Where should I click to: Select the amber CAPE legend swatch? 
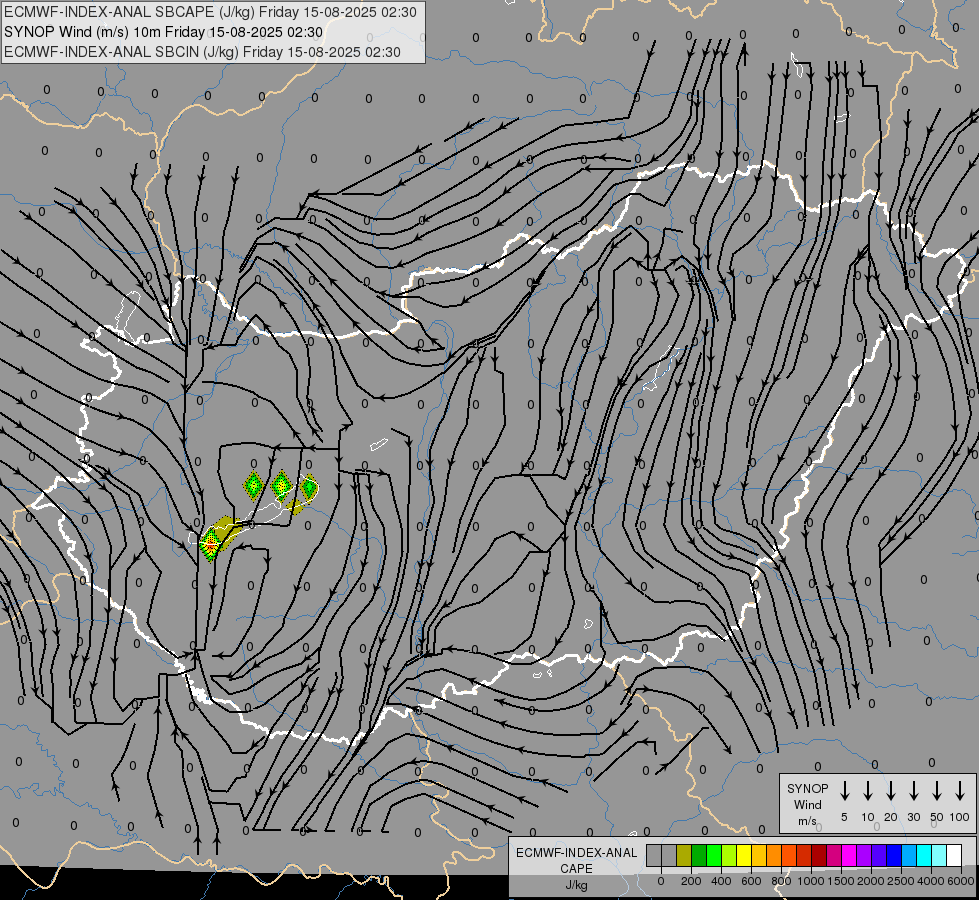click(759, 855)
